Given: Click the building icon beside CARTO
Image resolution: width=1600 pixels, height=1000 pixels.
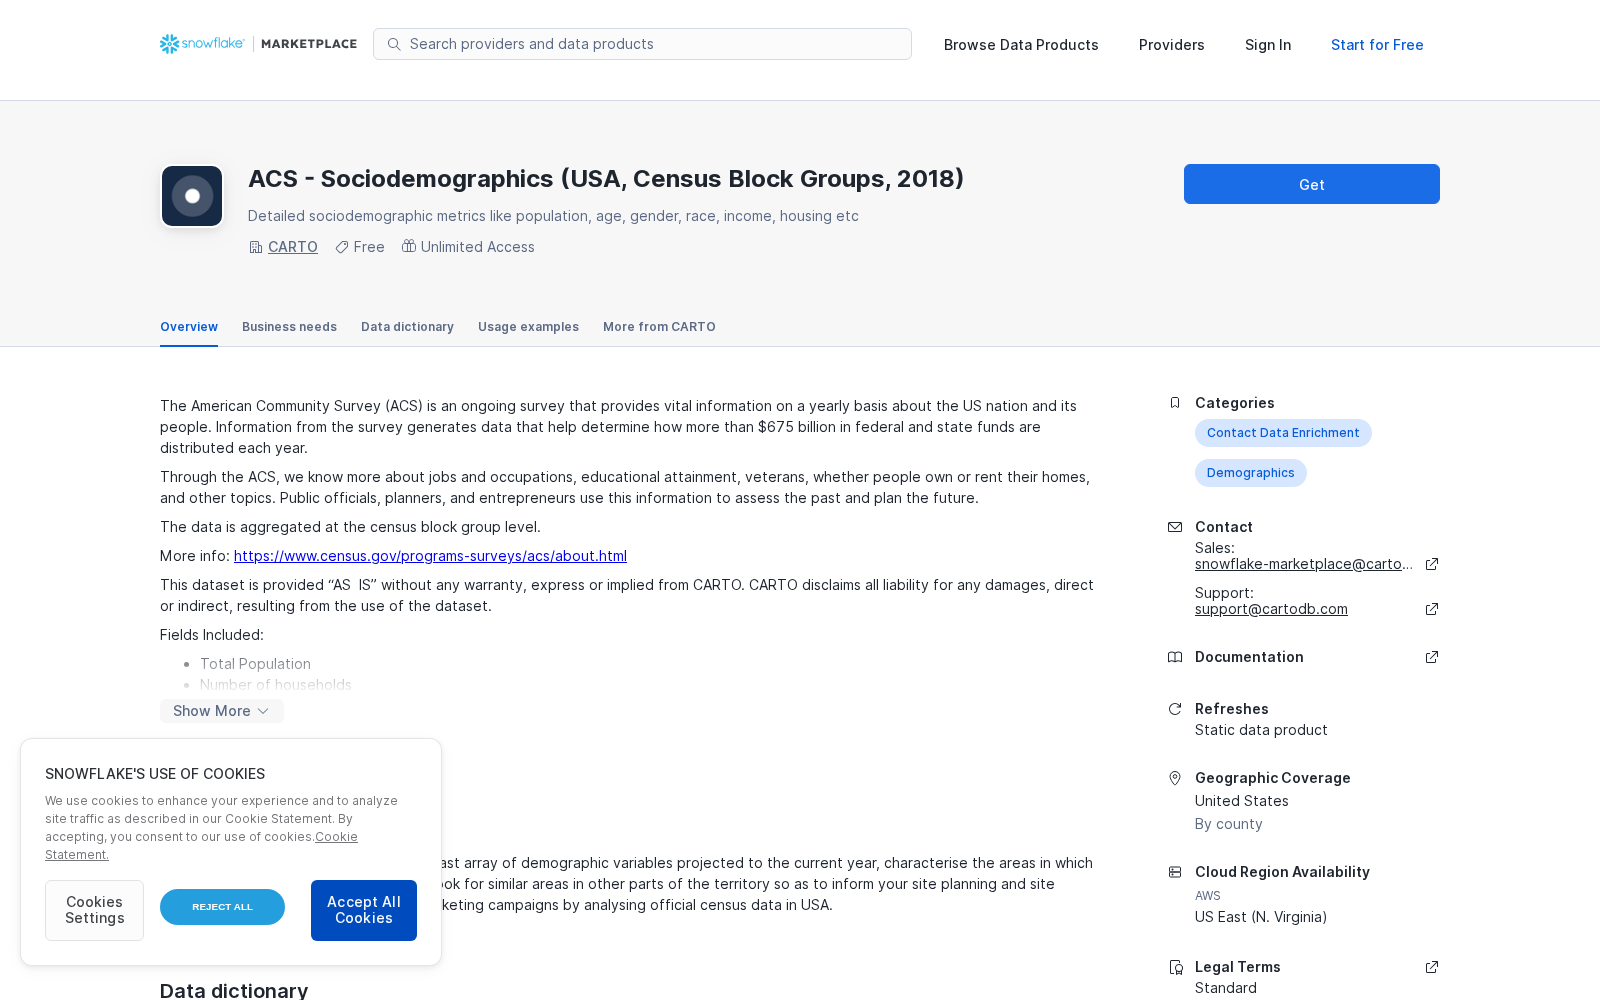Looking at the screenshot, I should pos(256,247).
